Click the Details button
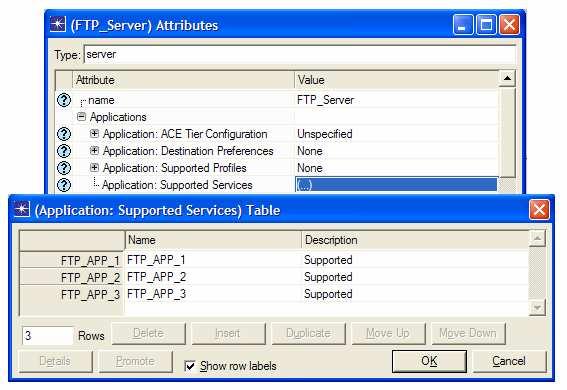Screen dimensions: 567x390 (x=55, y=361)
